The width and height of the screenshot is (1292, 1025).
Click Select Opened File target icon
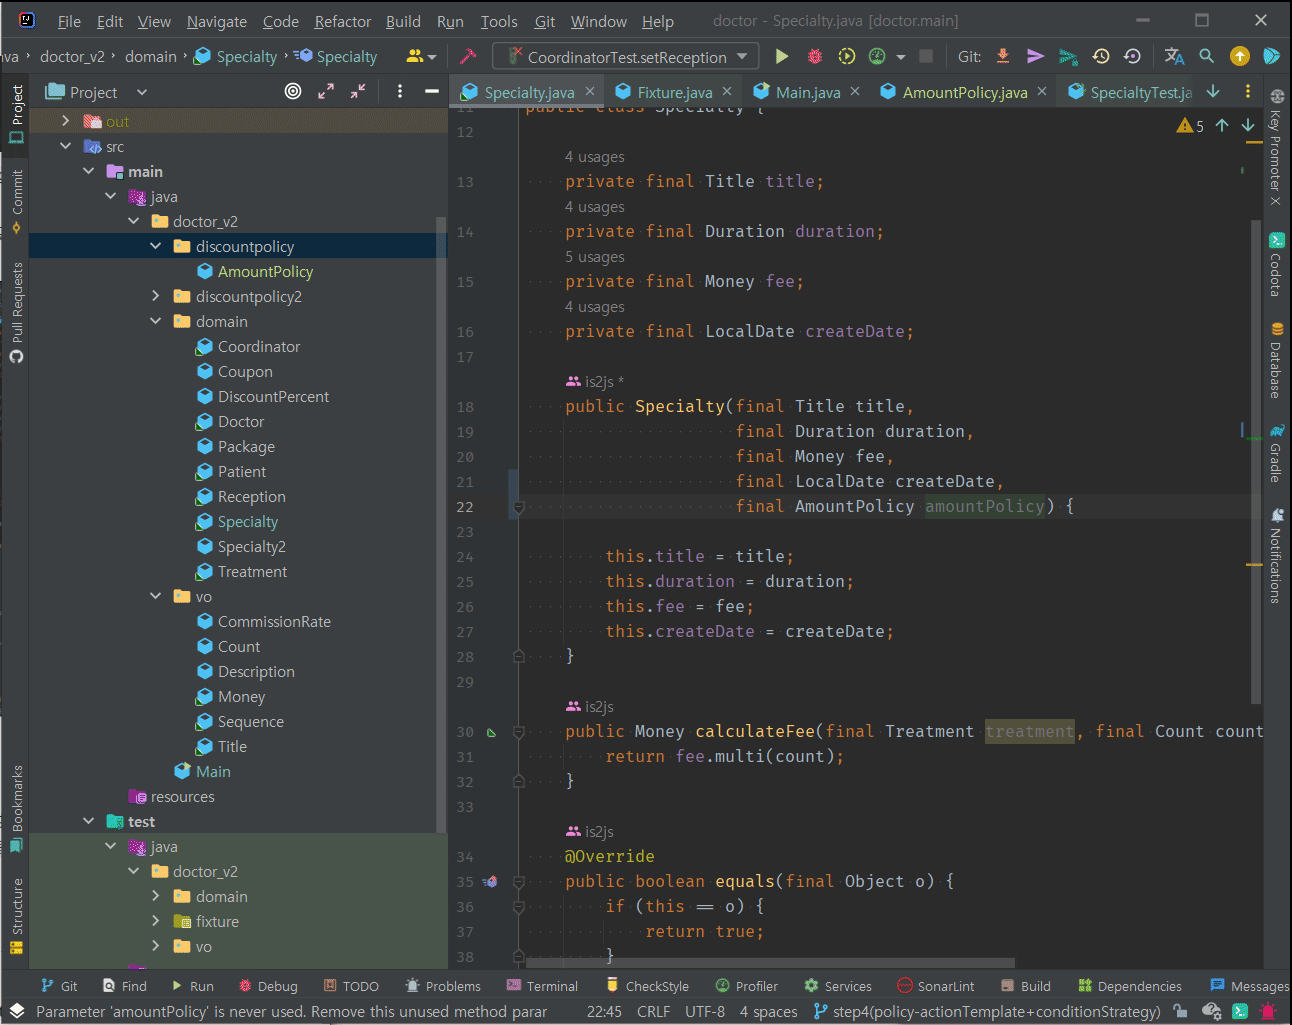293,92
